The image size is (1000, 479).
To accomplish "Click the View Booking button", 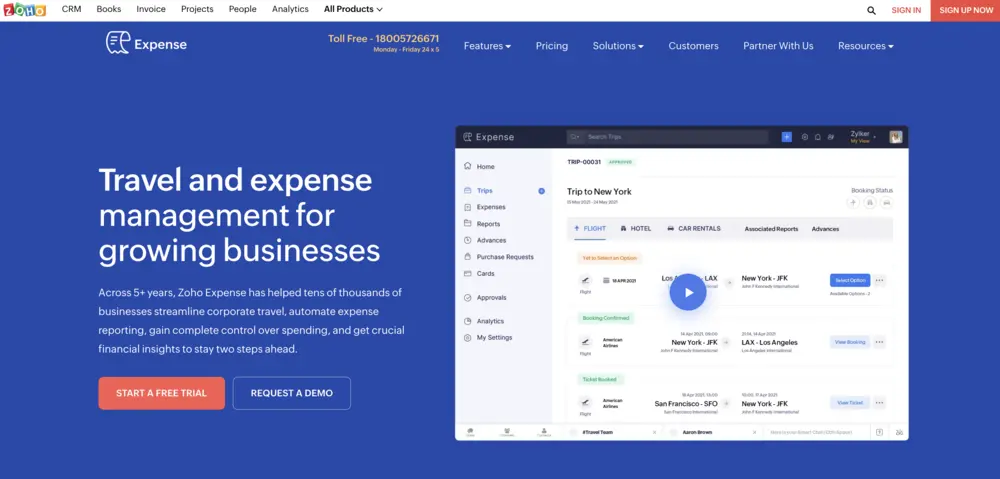I will pyautogui.click(x=849, y=342).
